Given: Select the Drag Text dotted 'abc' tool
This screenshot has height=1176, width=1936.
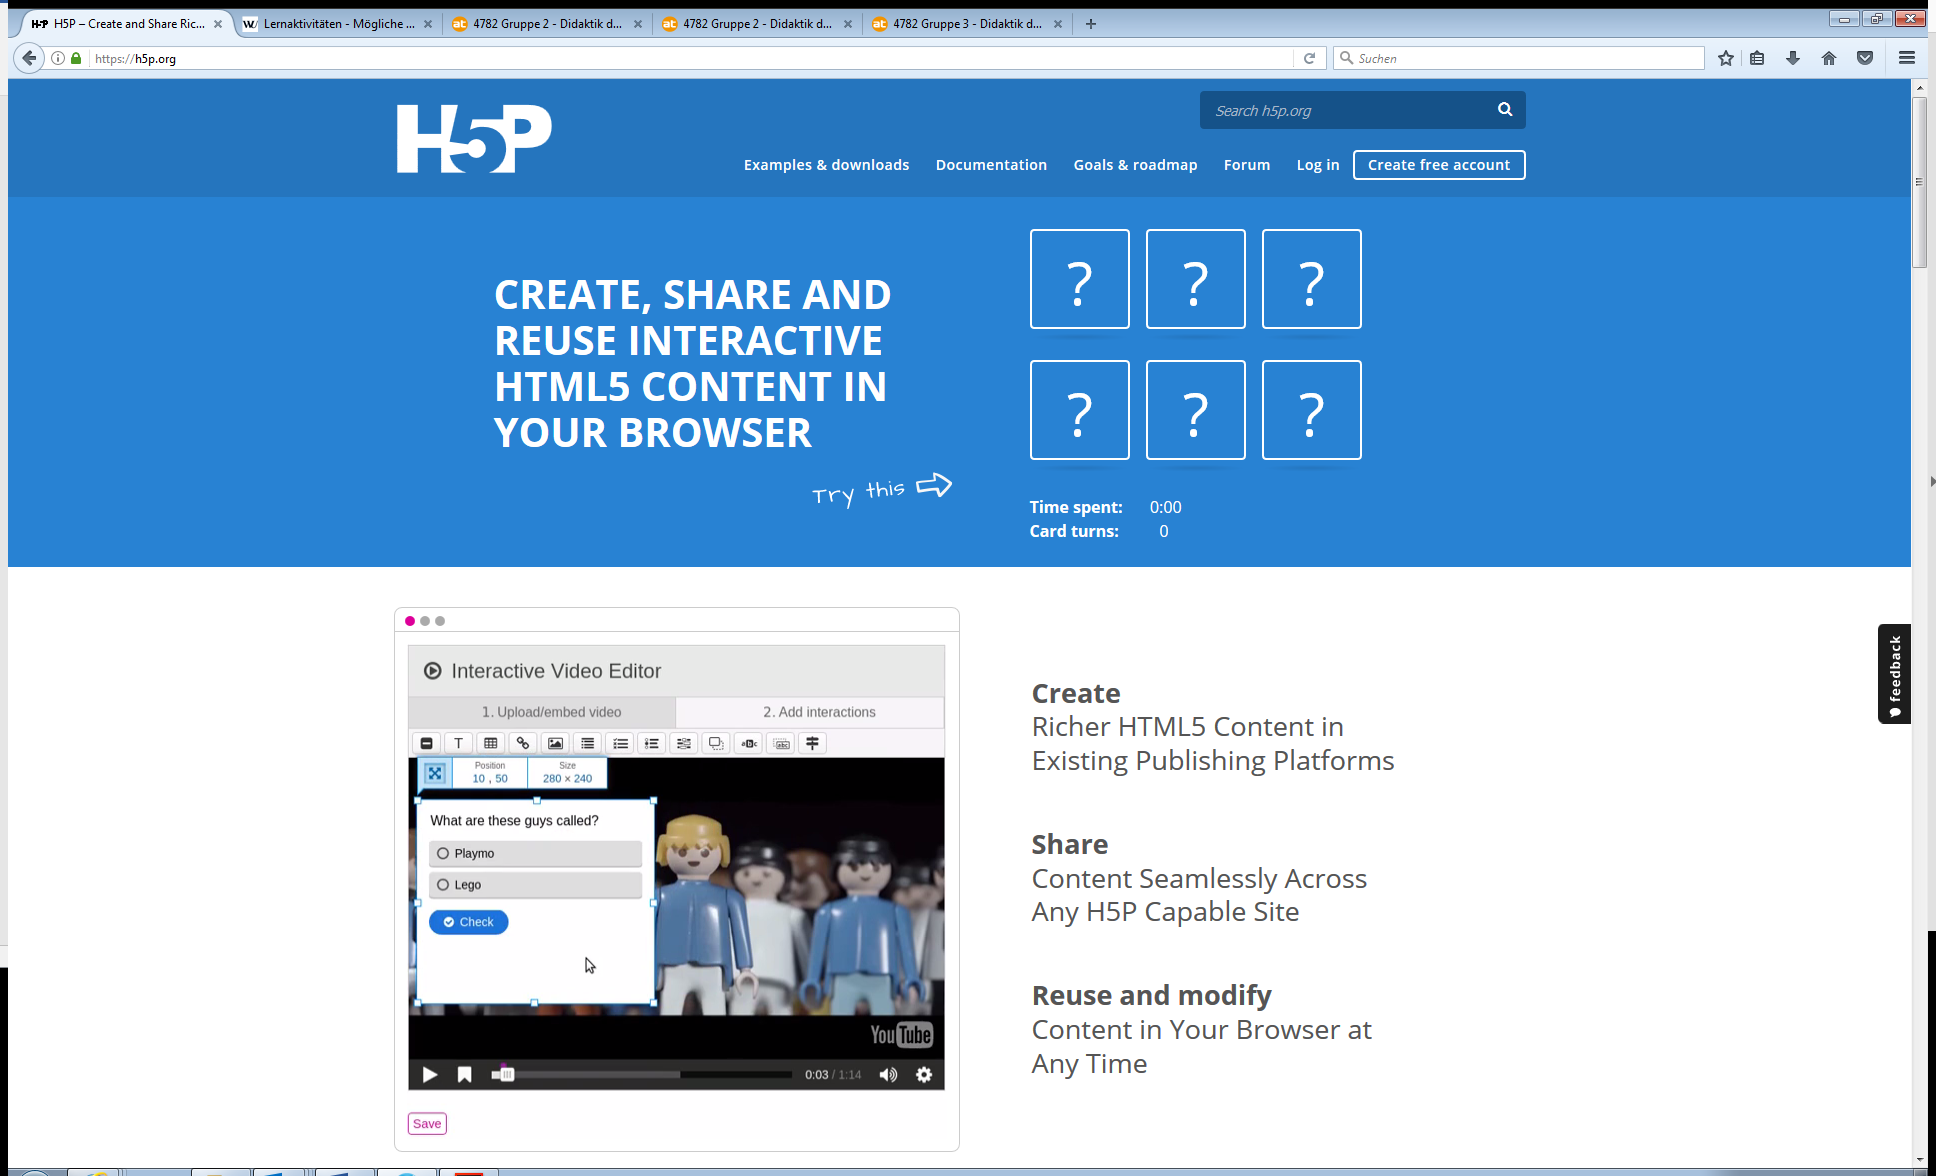Looking at the screenshot, I should pyautogui.click(x=782, y=743).
